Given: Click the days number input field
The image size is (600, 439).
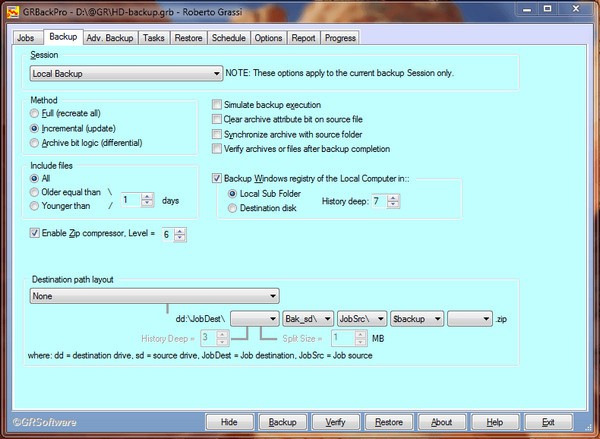Looking at the screenshot, I should (x=128, y=200).
